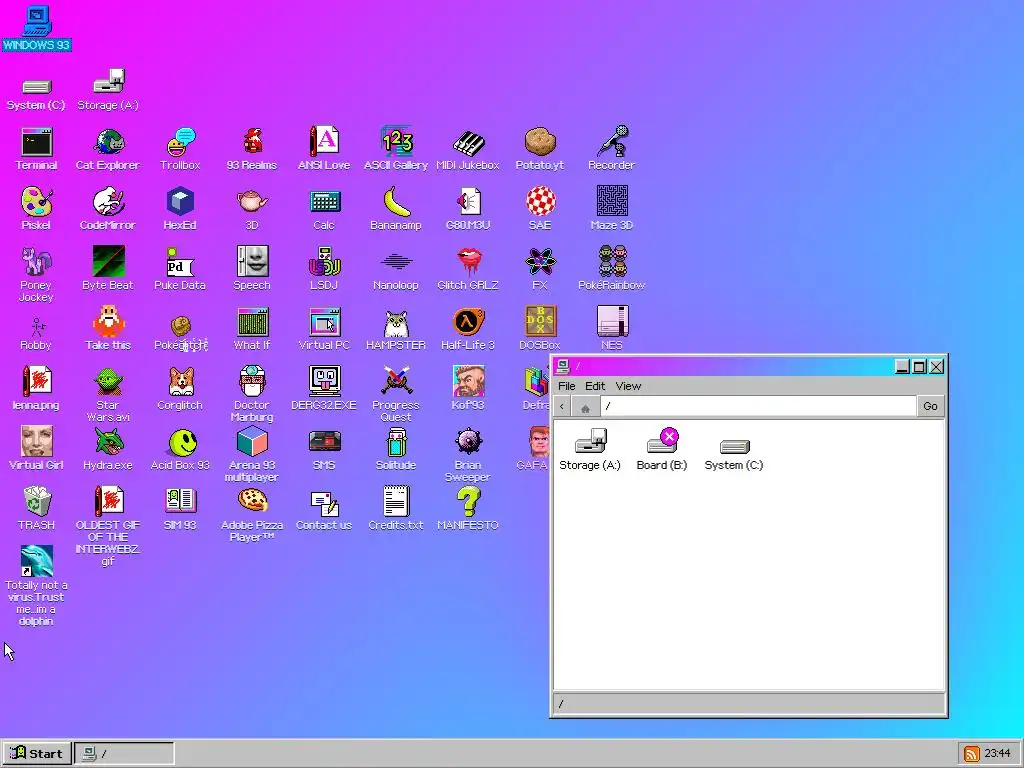Image resolution: width=1024 pixels, height=768 pixels.
Task: Launch the Recorder microphone icon
Action: pyautogui.click(x=611, y=149)
